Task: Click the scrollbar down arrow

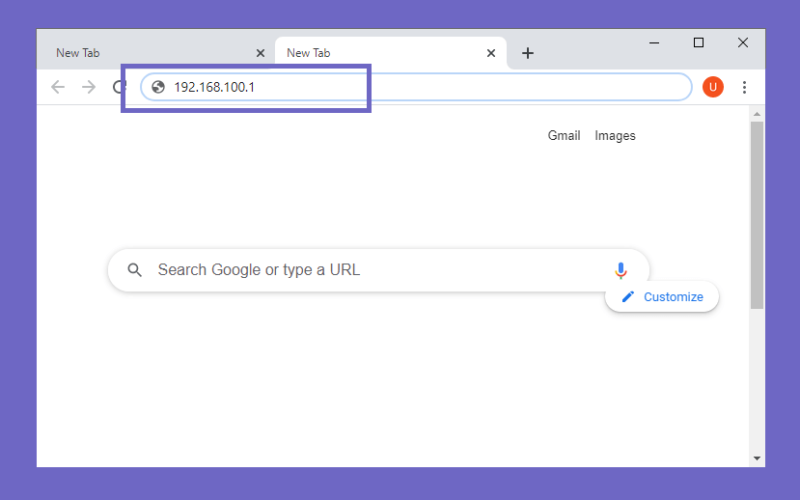Action: (x=757, y=458)
